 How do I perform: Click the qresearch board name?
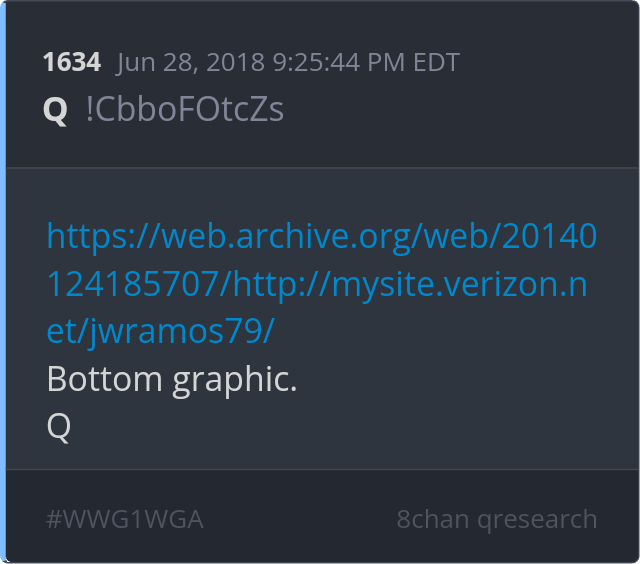(537, 520)
